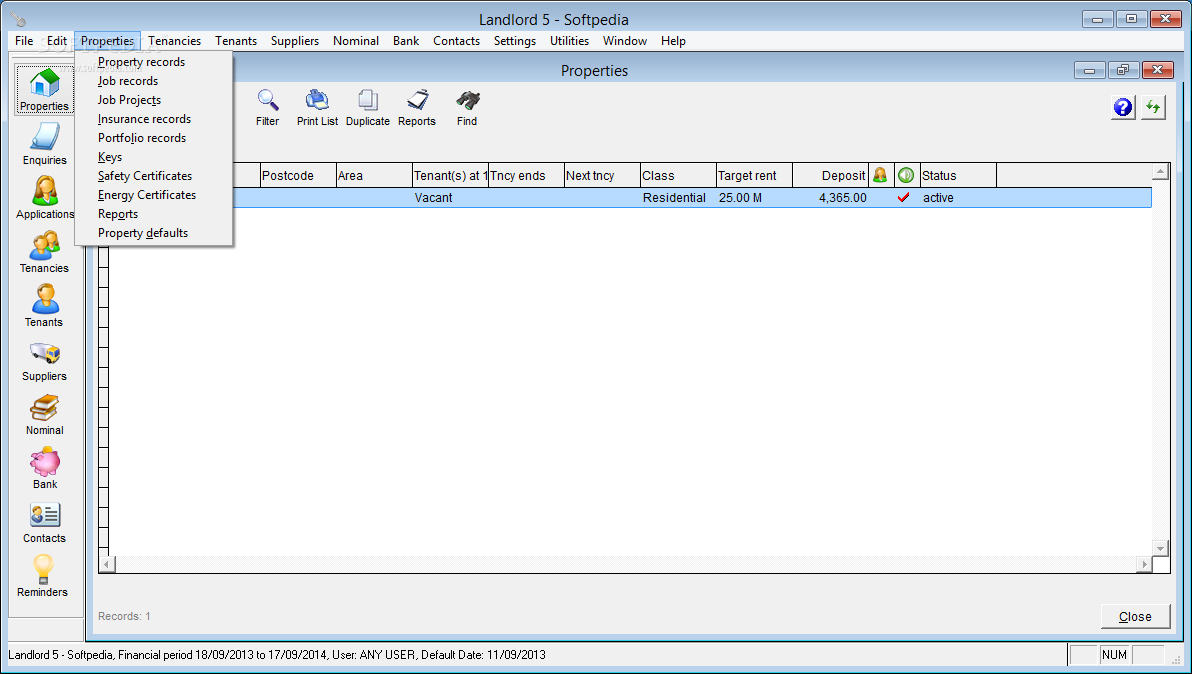
Task: Sort by the Deposit column header
Action: [830, 176]
